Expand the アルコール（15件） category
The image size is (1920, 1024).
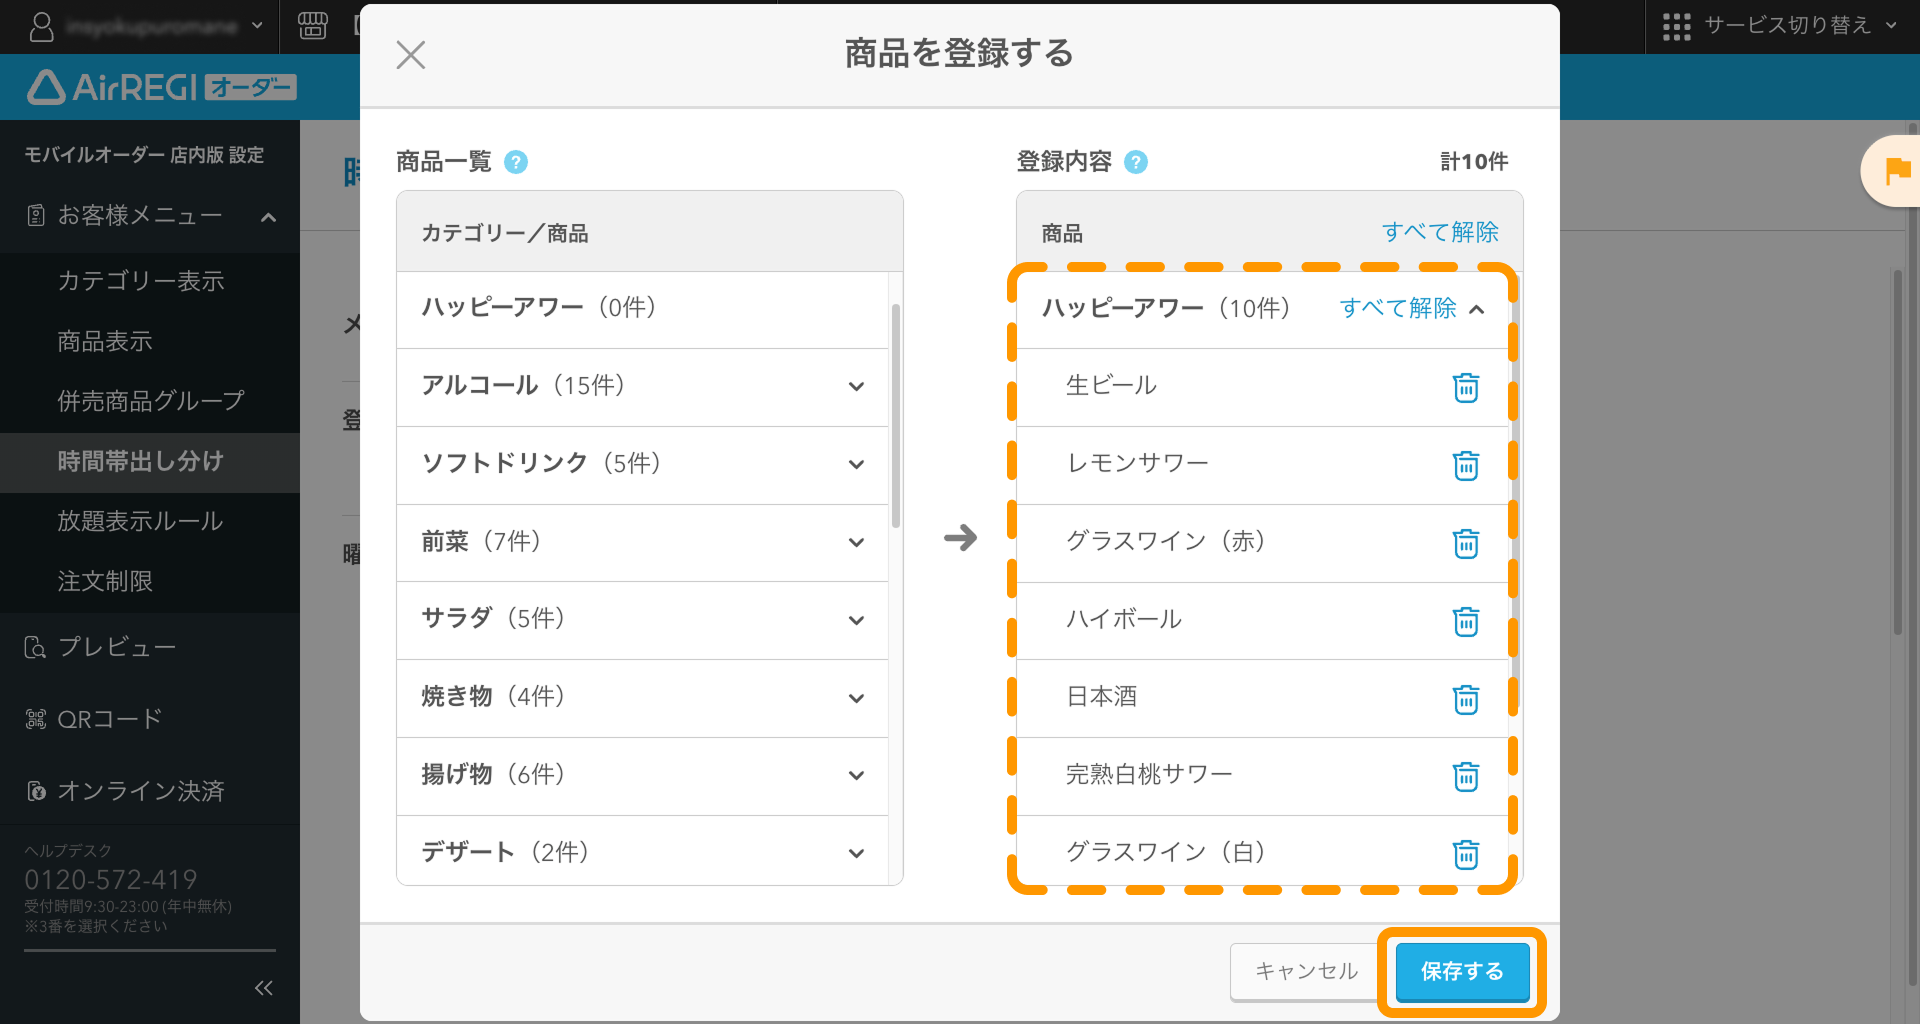coord(856,387)
